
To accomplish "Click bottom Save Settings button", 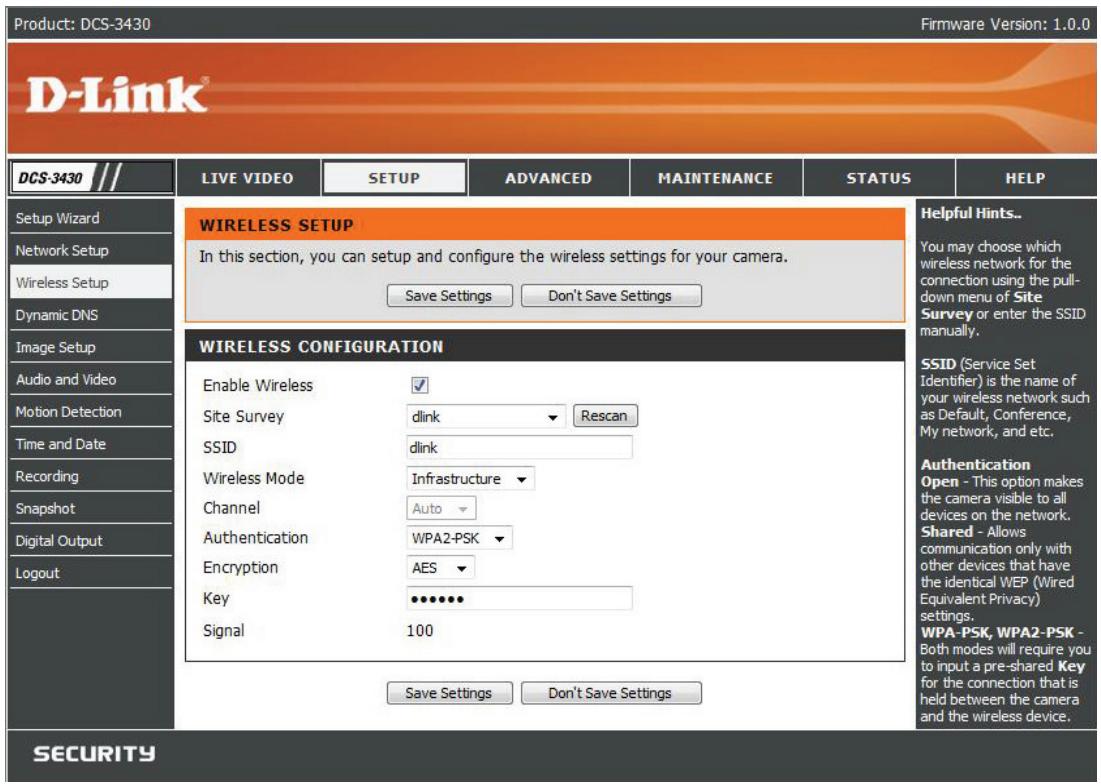I will 449,693.
